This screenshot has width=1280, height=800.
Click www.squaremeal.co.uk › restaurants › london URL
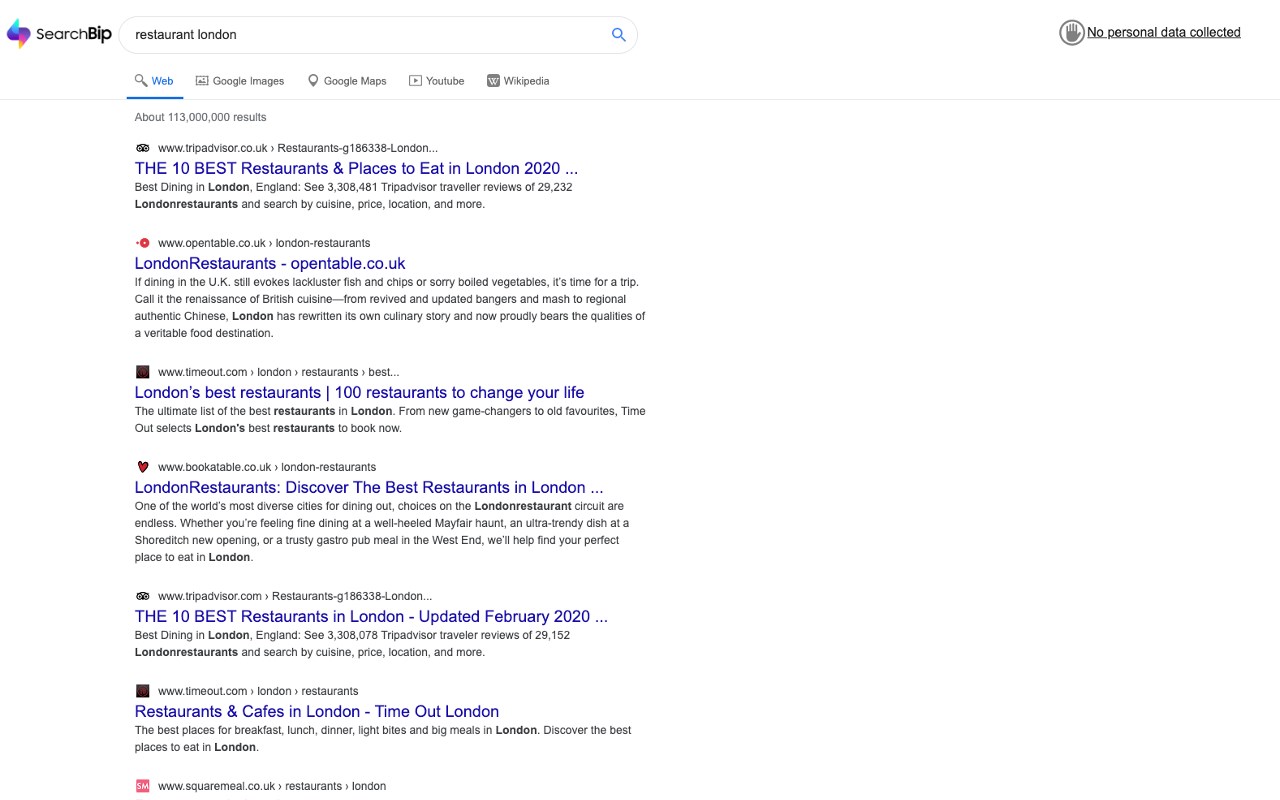(272, 786)
